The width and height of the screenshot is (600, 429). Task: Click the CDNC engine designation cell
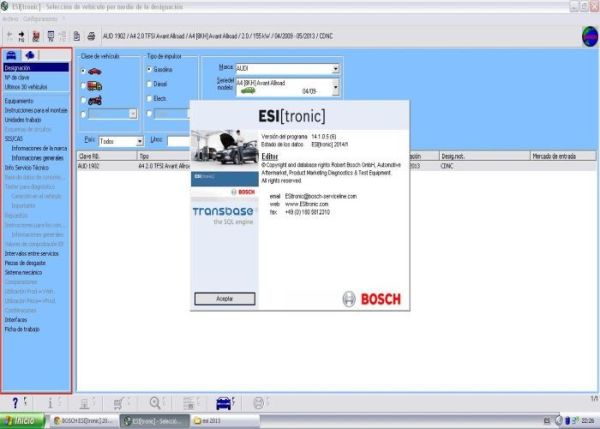447,166
